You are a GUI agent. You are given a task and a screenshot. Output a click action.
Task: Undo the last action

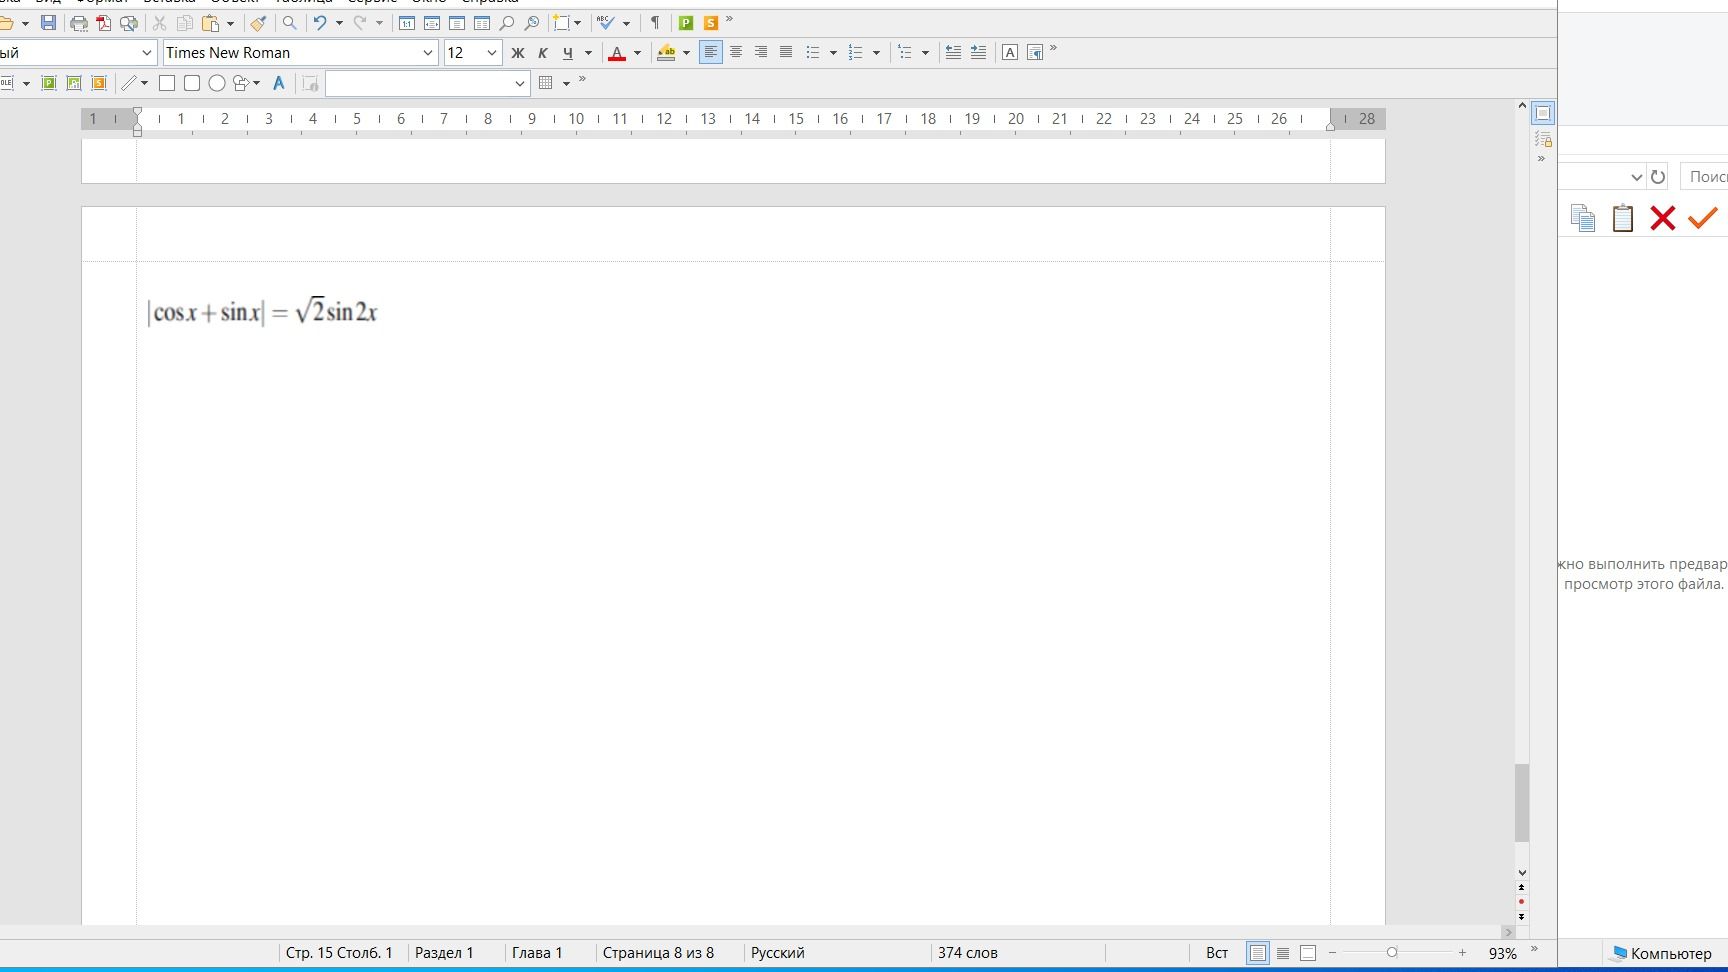click(320, 23)
